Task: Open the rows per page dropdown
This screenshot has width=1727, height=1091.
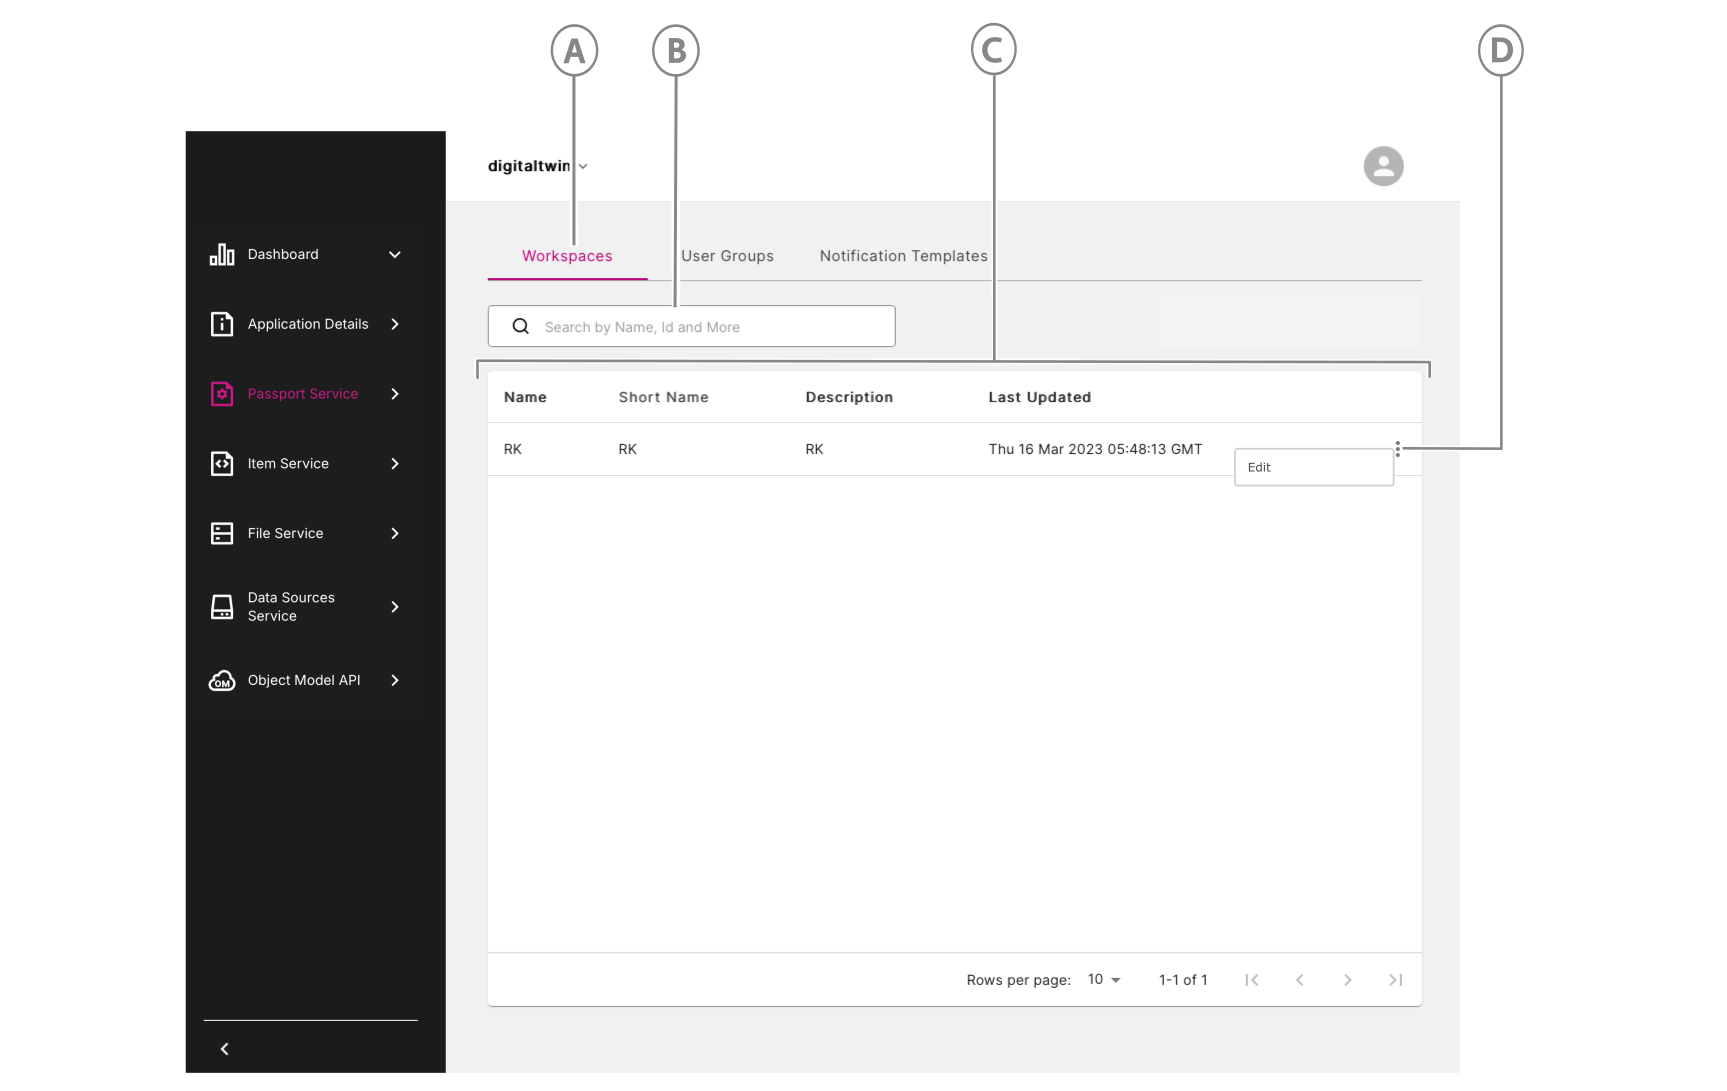Action: coord(1104,980)
